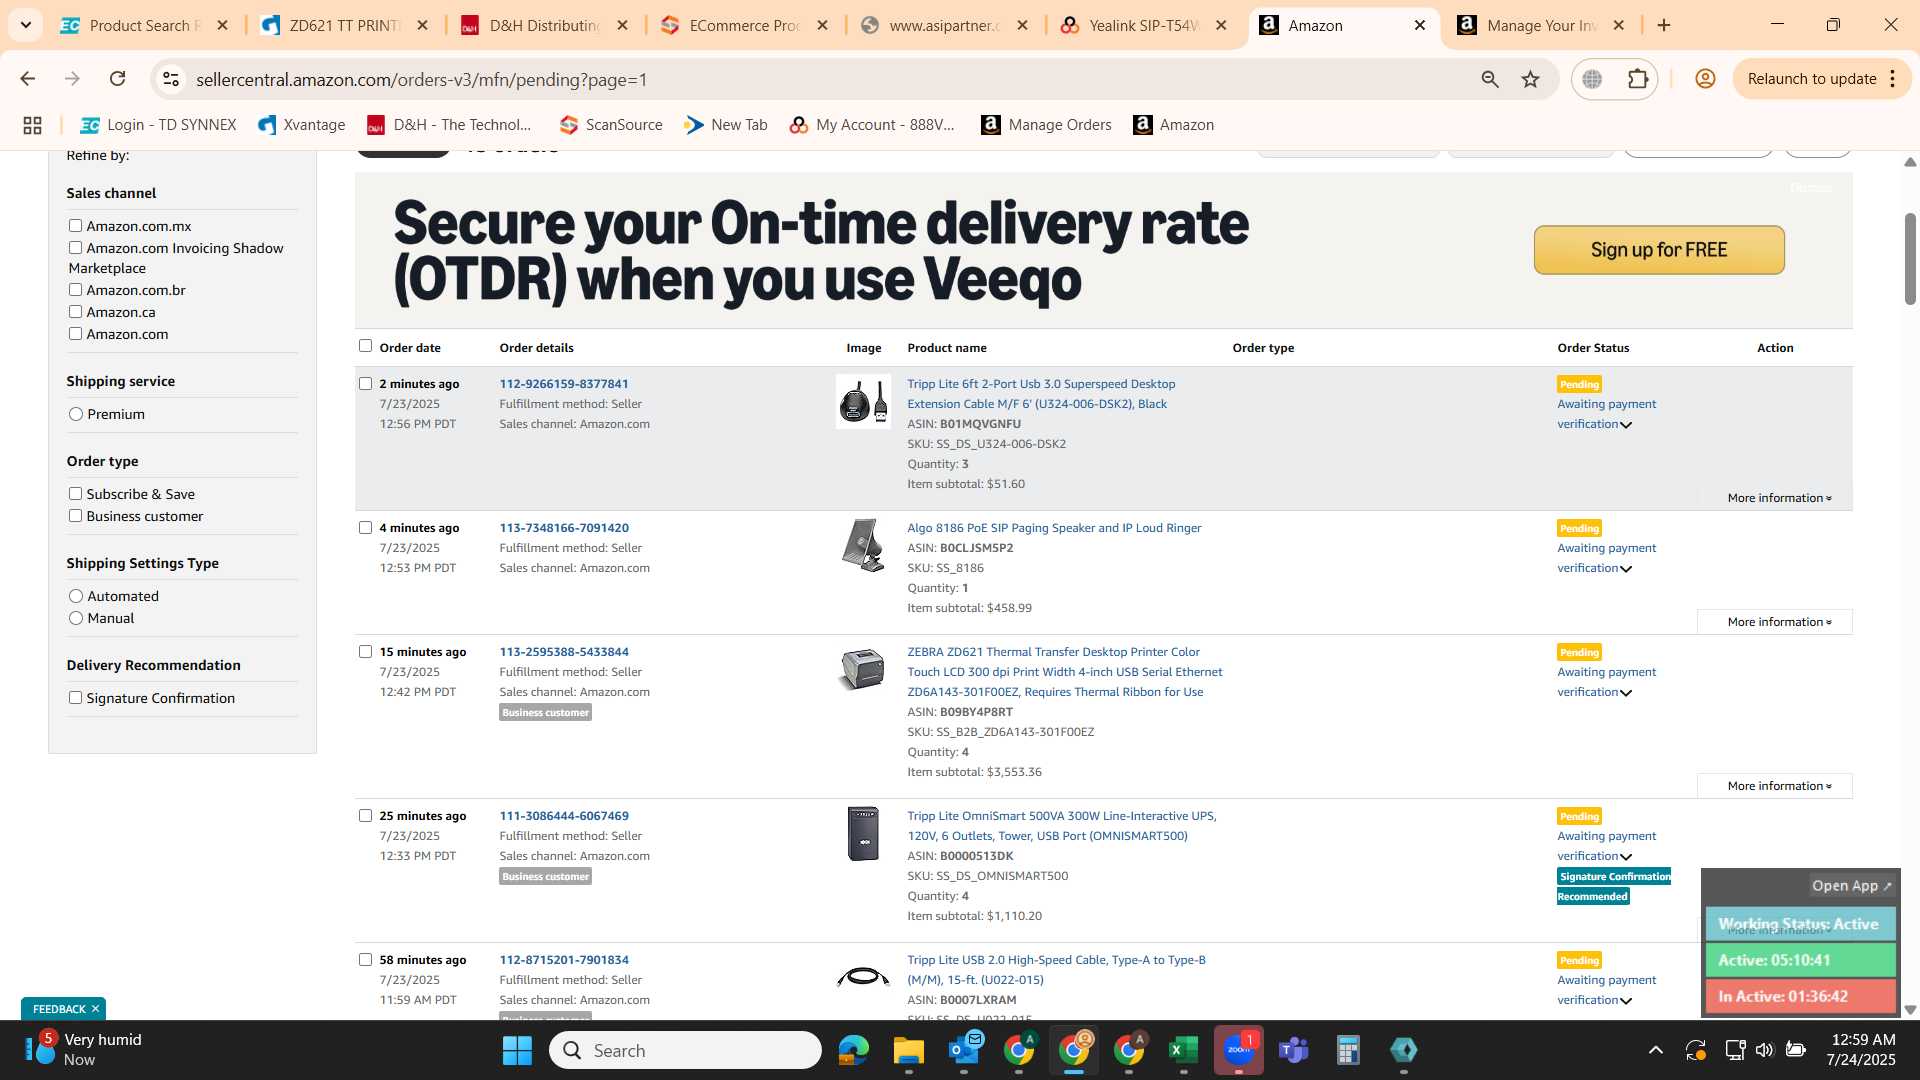Image resolution: width=1920 pixels, height=1080 pixels.
Task: Switch to the ECommerce Product tab
Action: [745, 25]
